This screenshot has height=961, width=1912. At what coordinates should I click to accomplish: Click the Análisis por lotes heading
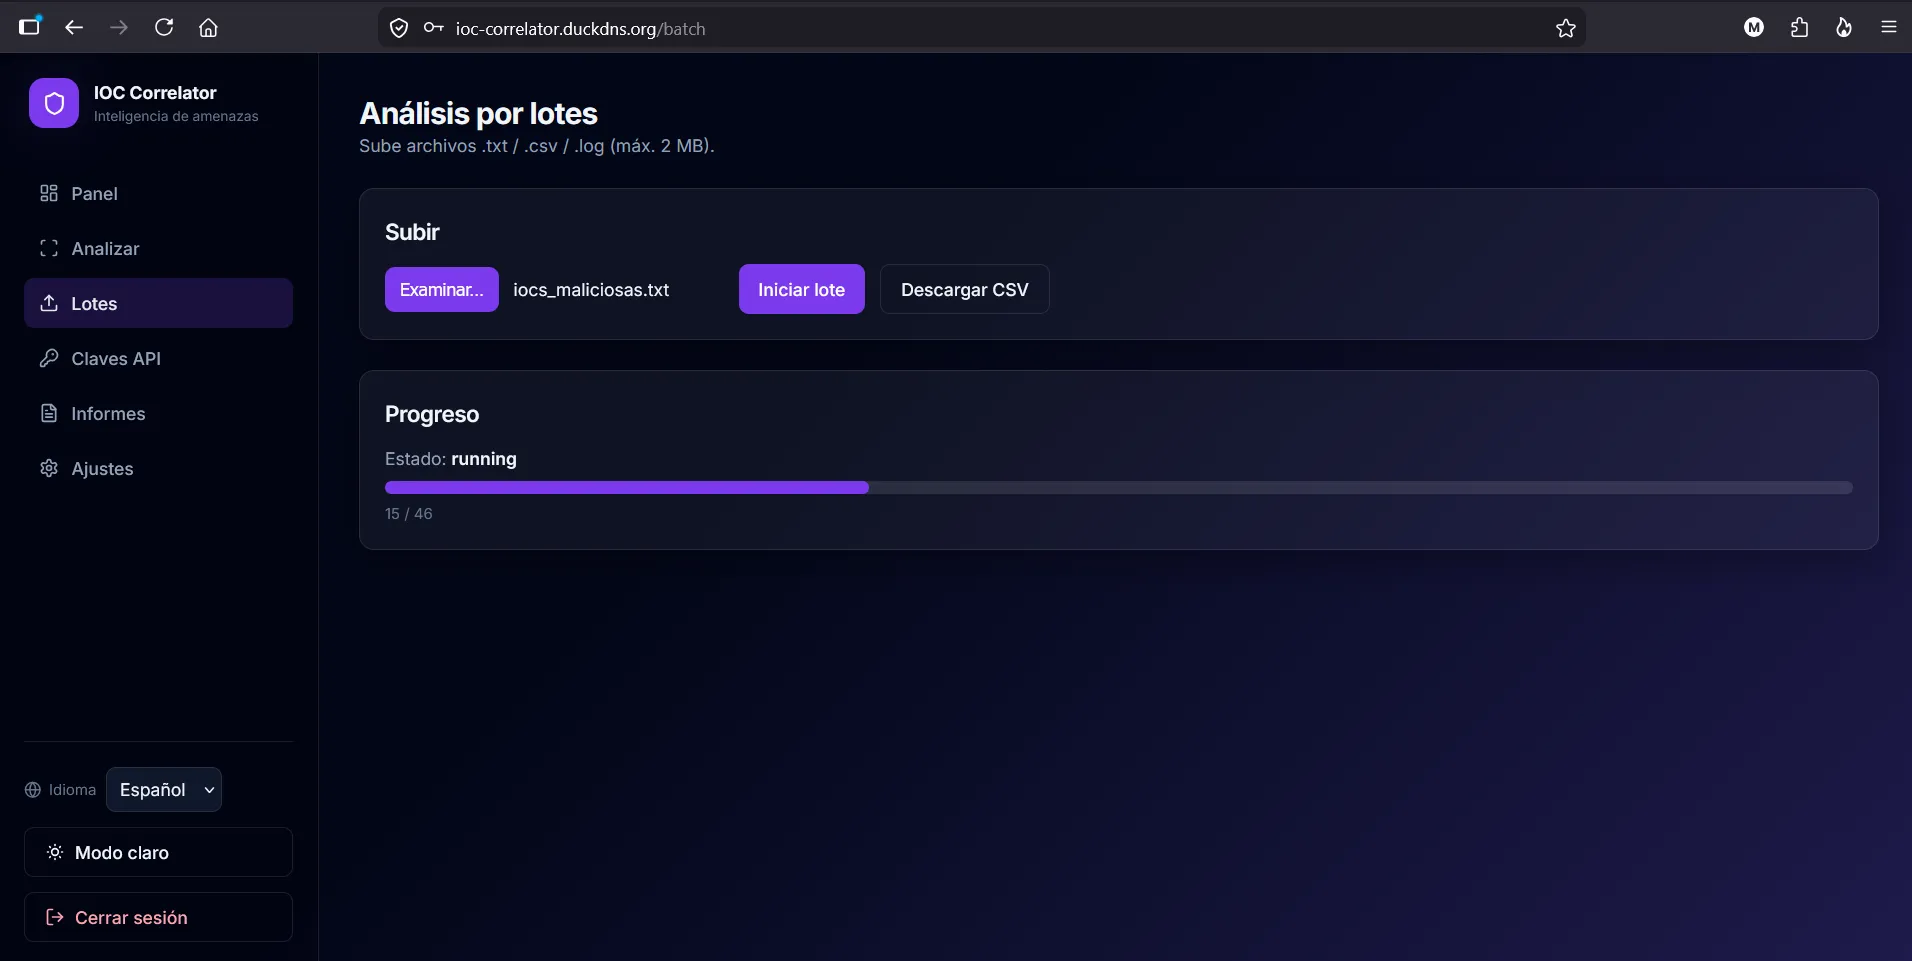[x=478, y=114]
